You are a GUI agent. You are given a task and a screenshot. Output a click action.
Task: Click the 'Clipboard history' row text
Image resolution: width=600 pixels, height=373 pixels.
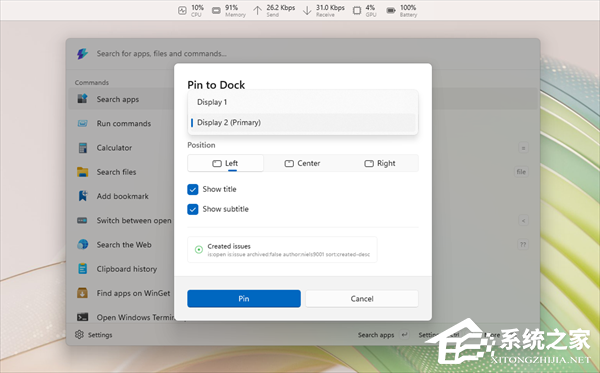pyautogui.click(x=127, y=269)
